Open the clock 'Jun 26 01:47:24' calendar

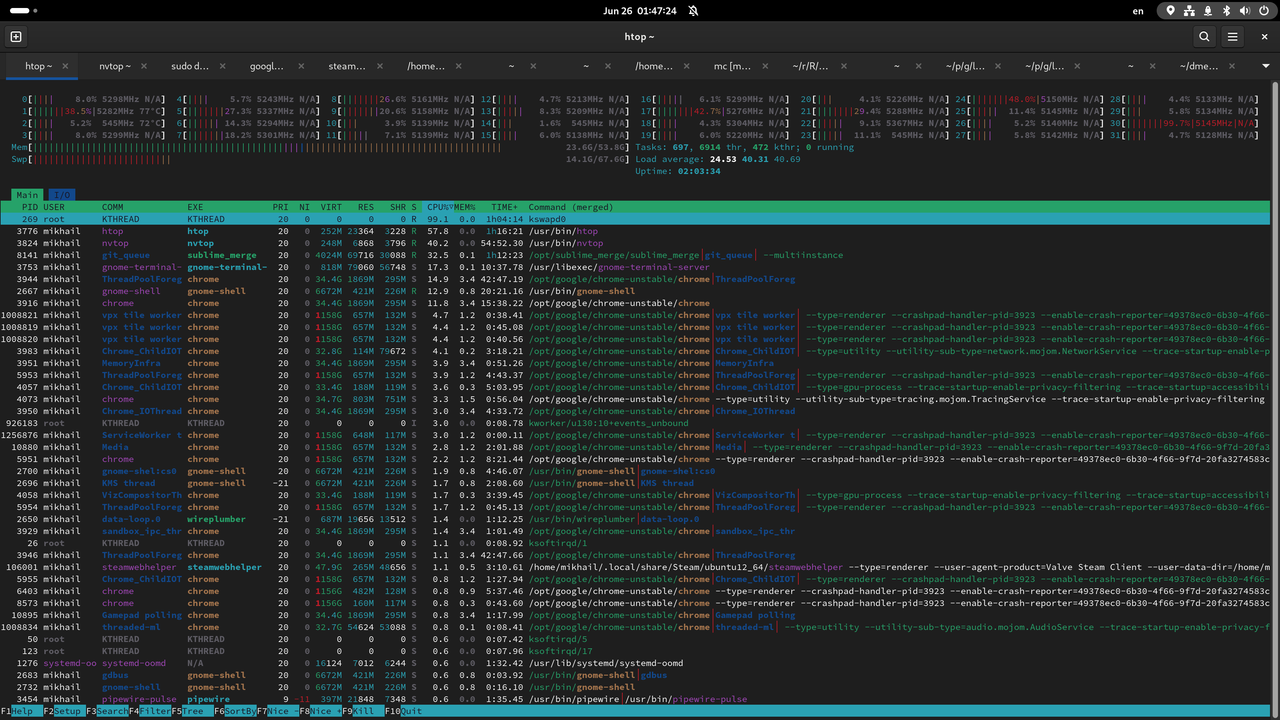click(640, 10)
